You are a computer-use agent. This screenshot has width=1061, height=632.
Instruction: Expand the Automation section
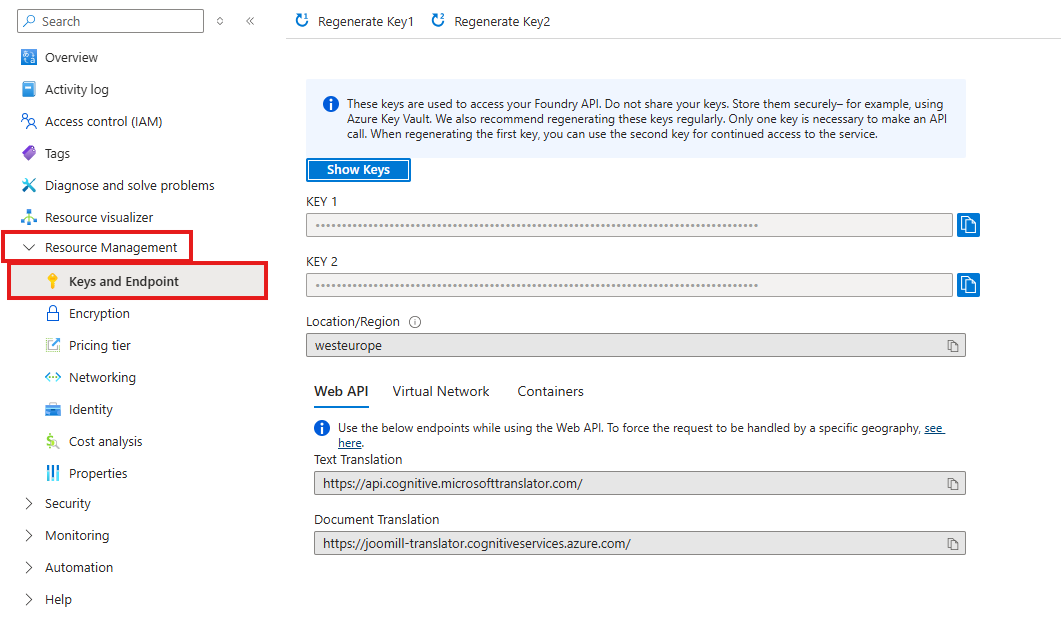coord(28,567)
